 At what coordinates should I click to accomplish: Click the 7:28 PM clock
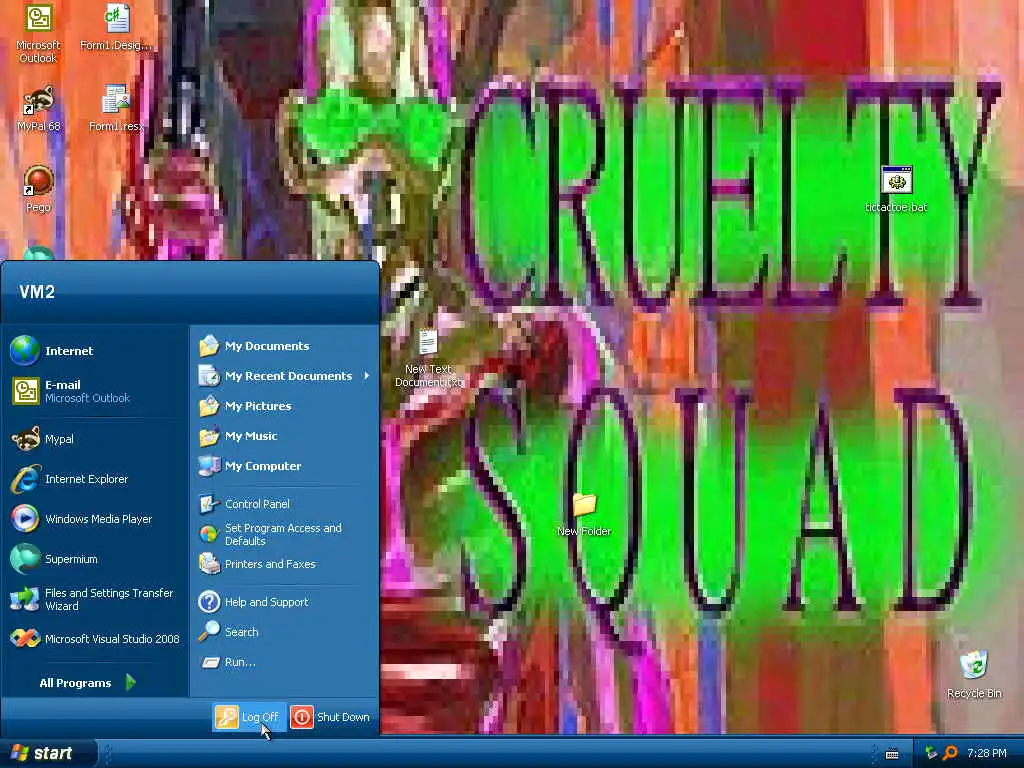tap(987, 753)
